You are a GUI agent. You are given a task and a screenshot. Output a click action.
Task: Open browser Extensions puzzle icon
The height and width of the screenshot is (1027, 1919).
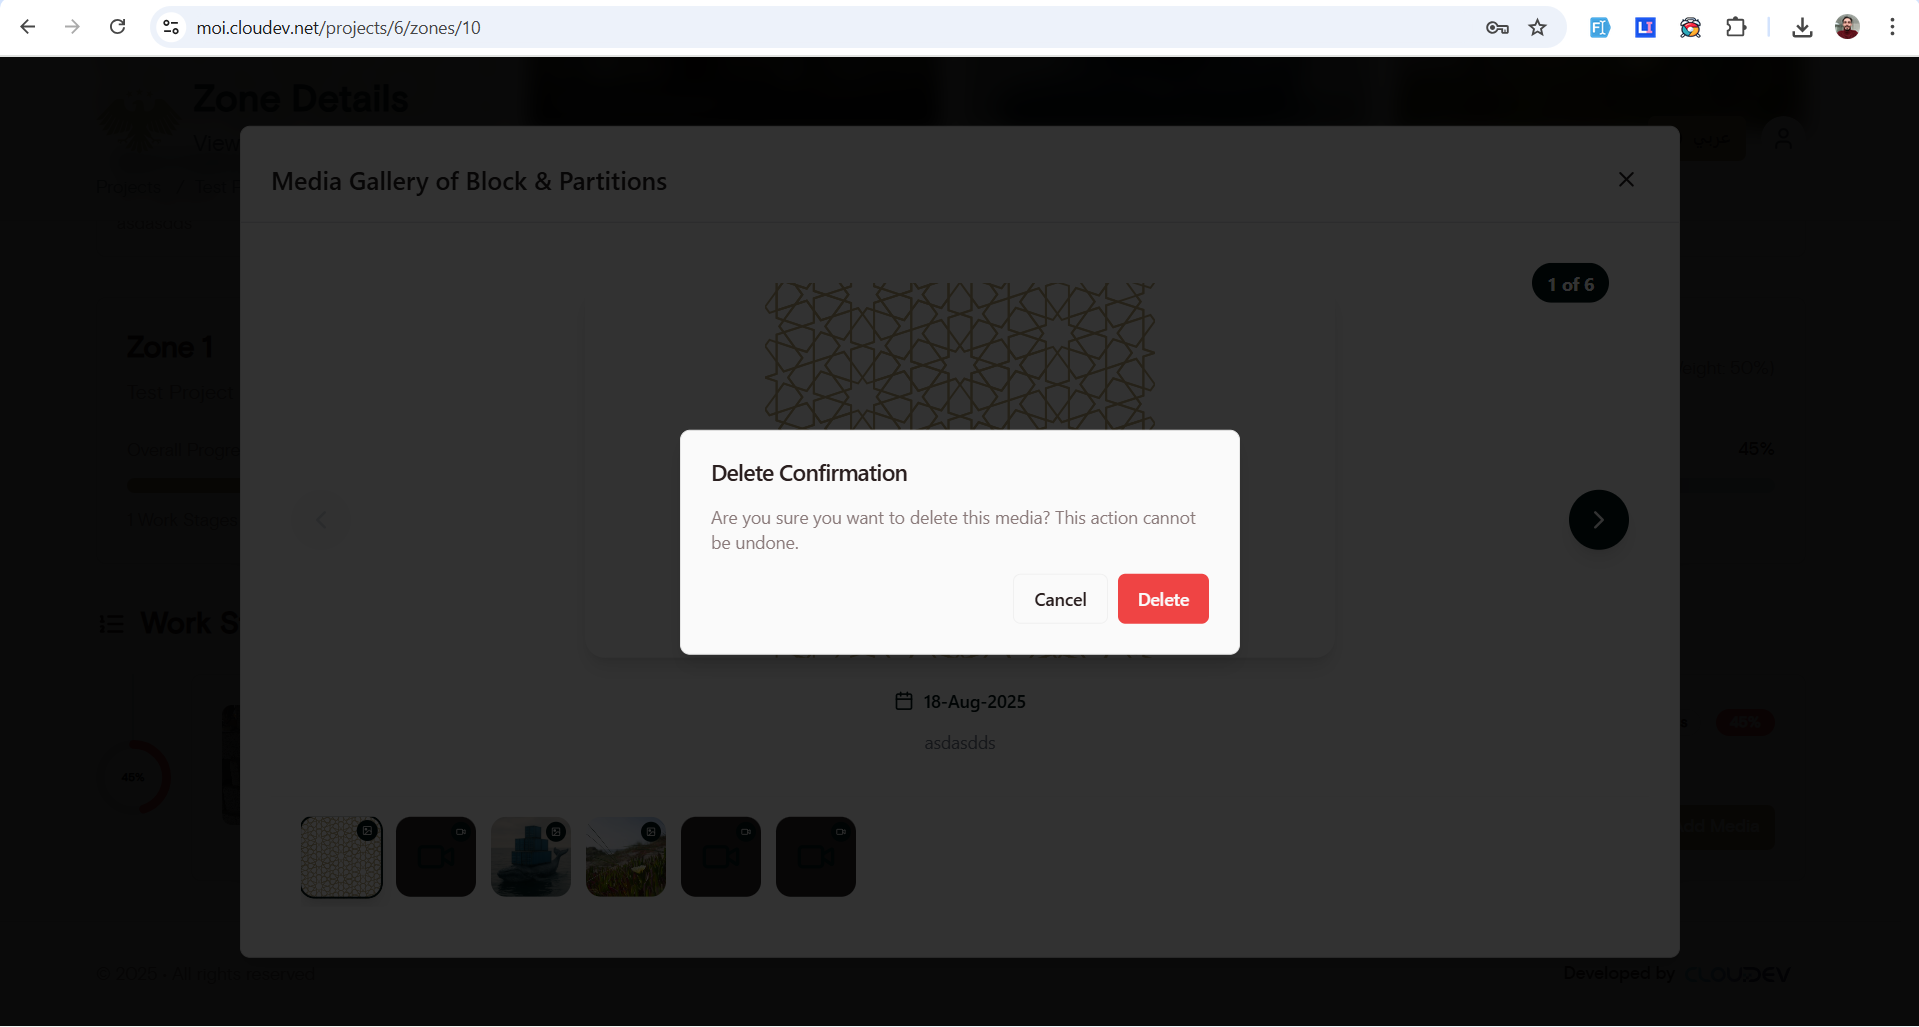pyautogui.click(x=1736, y=28)
